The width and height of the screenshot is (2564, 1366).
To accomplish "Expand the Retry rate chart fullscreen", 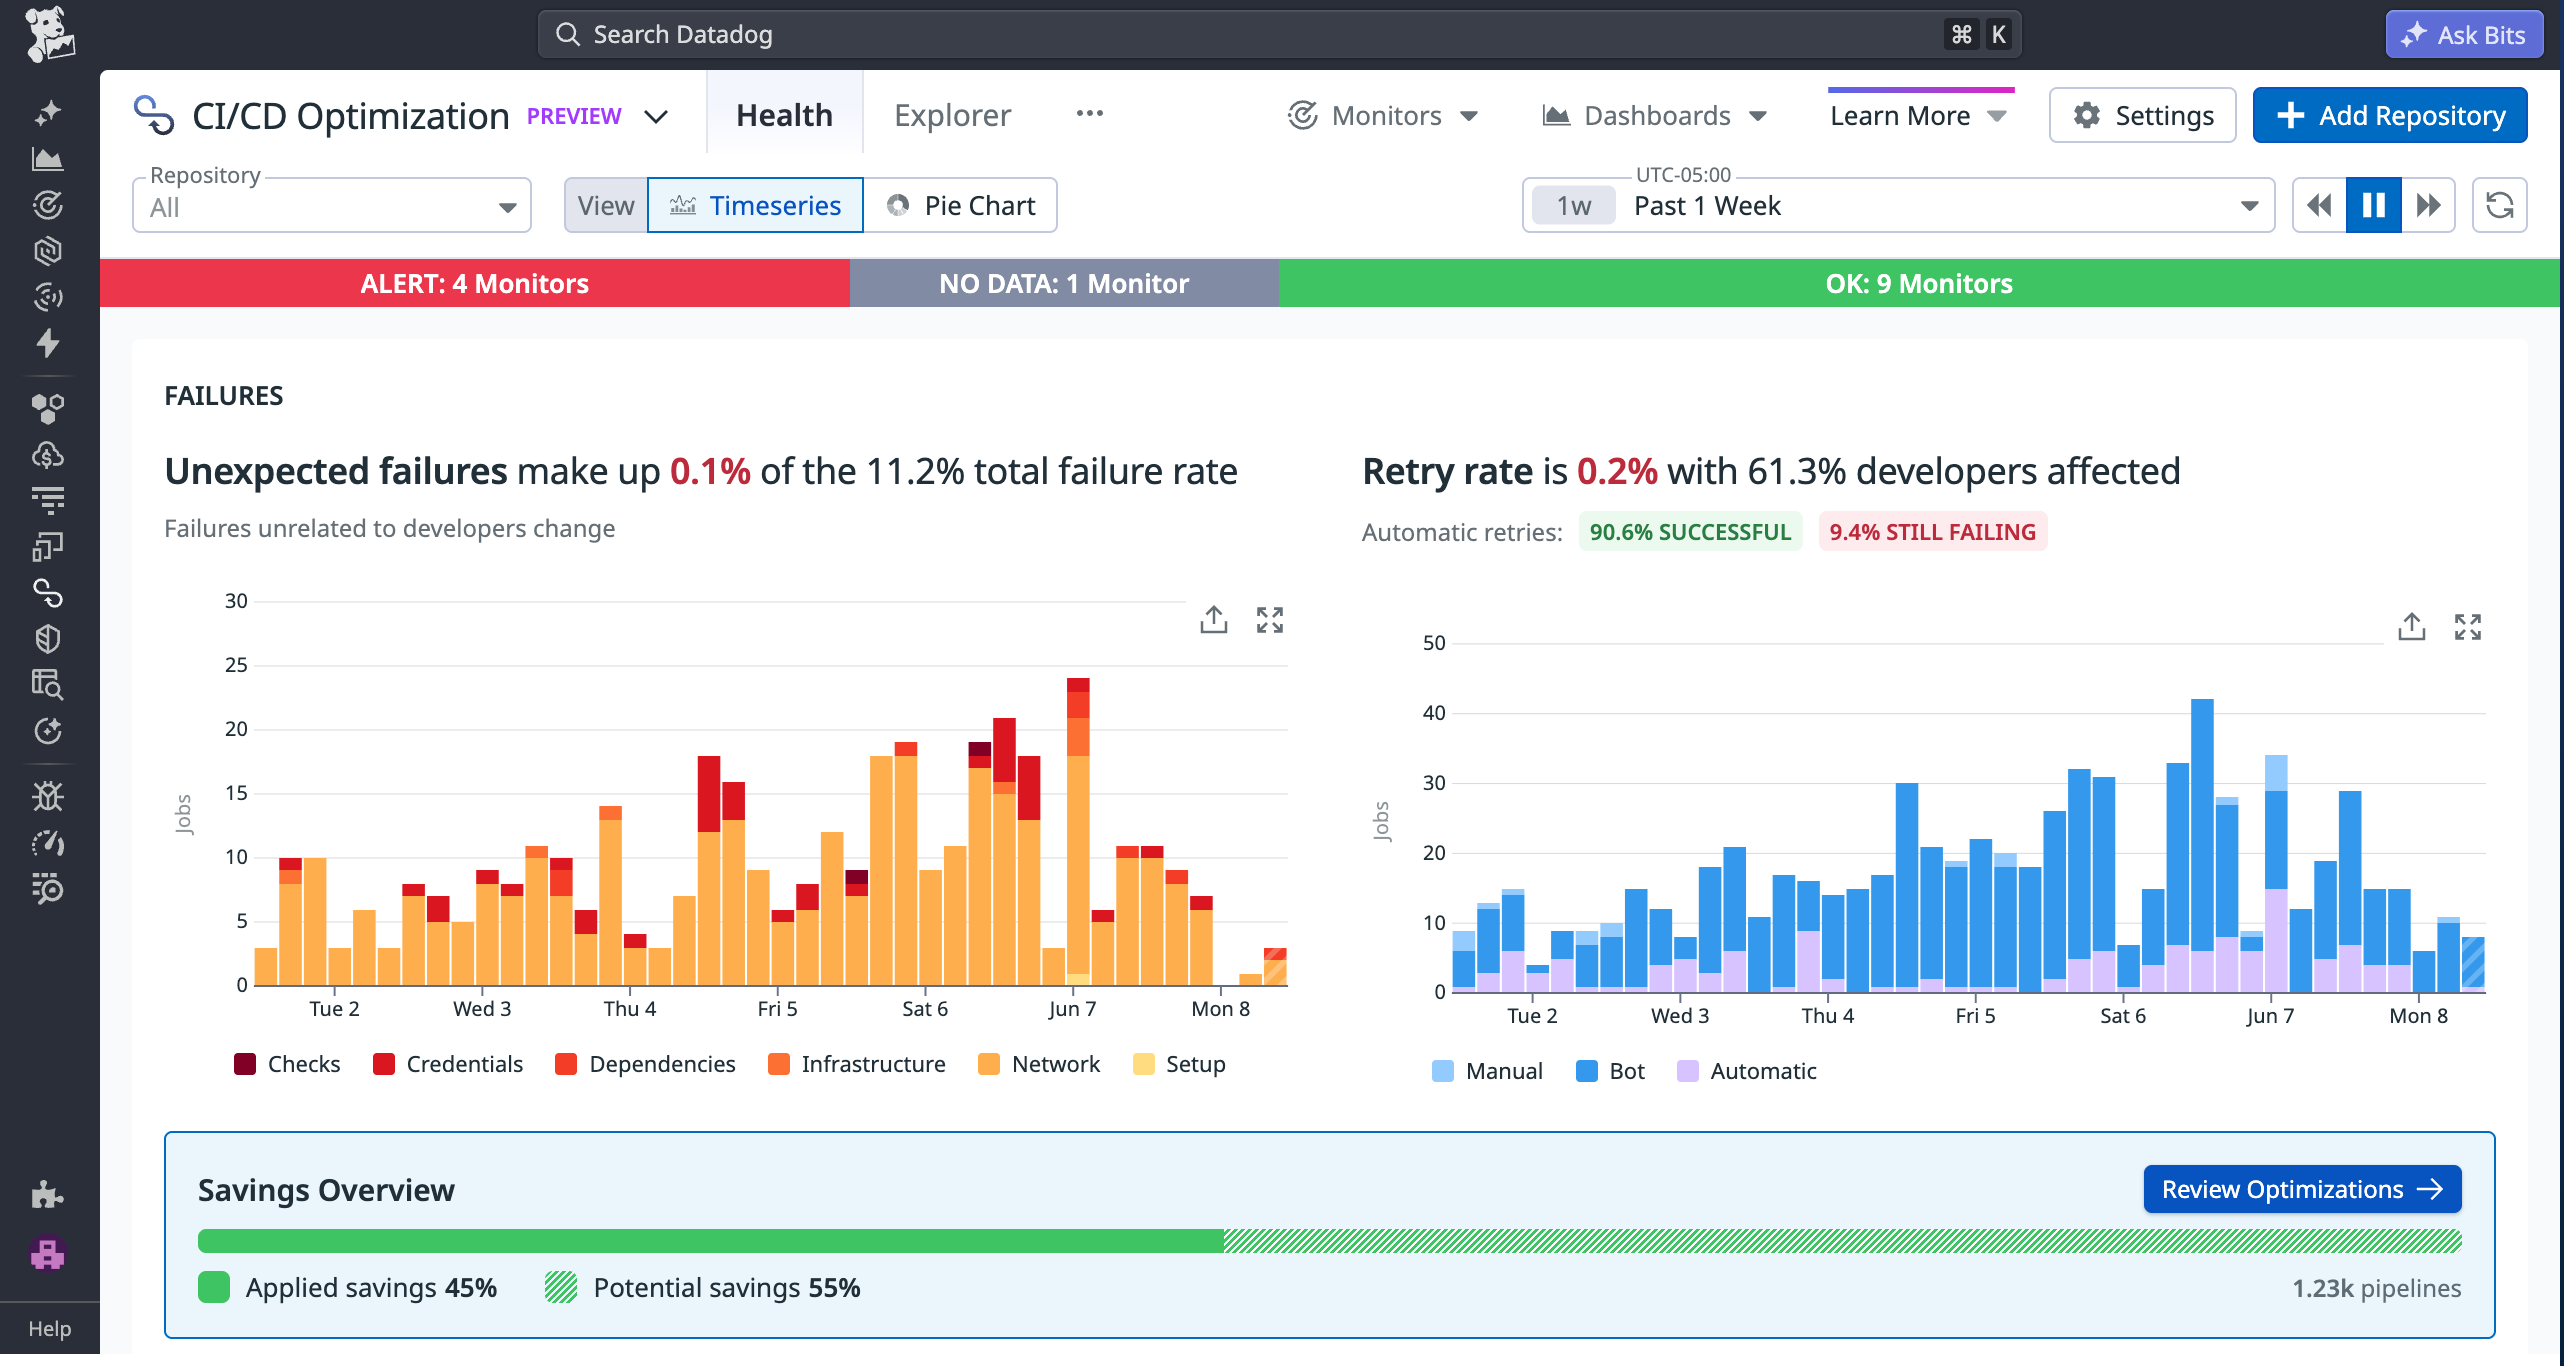I will coord(2468,627).
